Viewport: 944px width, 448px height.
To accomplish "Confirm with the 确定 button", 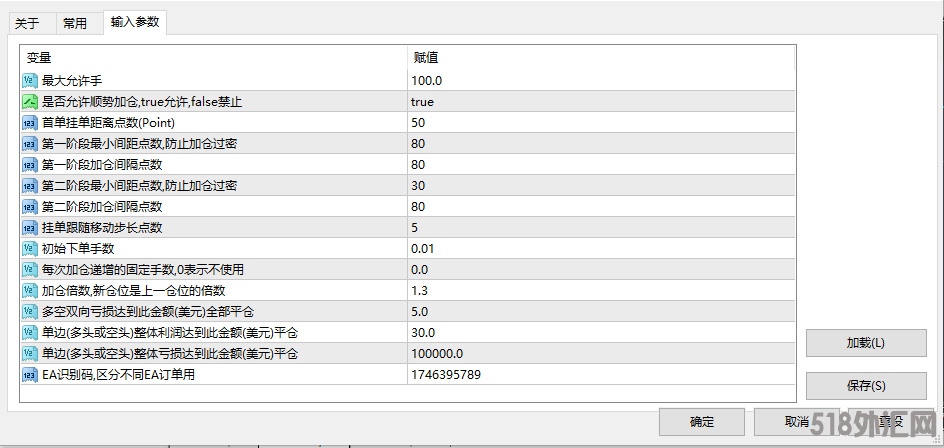I will pos(702,422).
